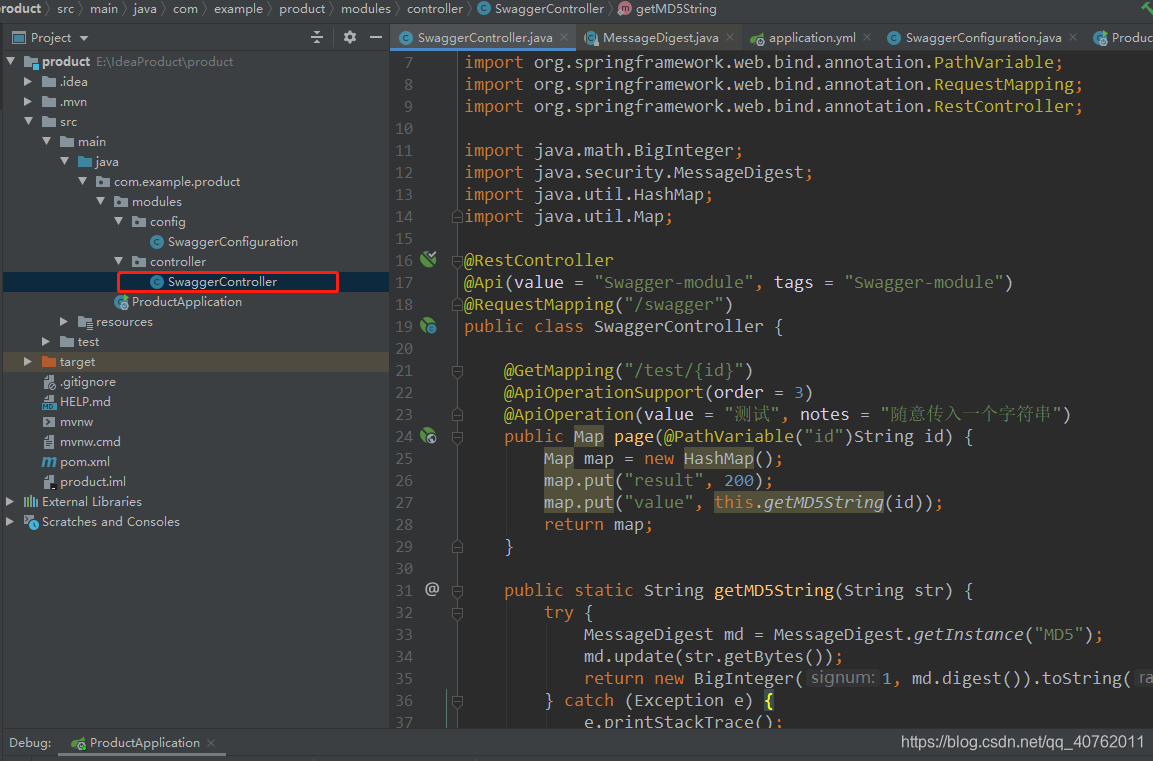1153x761 pixels.
Task: Collapse the modules package
Action: tap(100, 201)
